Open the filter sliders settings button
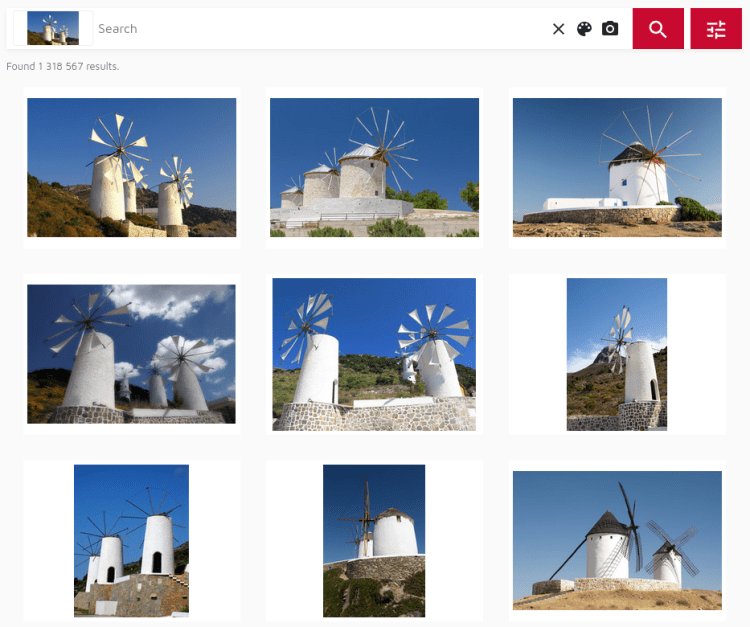 (716, 29)
